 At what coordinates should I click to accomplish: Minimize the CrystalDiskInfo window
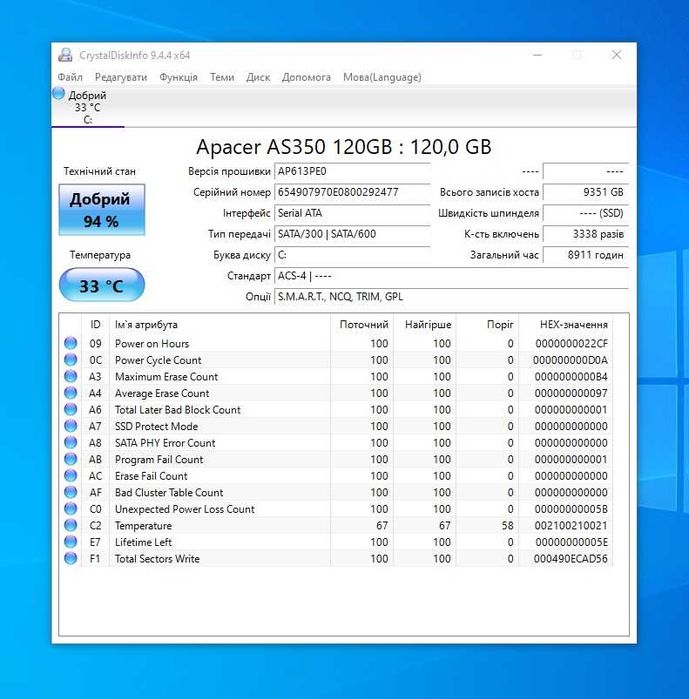coord(537,55)
